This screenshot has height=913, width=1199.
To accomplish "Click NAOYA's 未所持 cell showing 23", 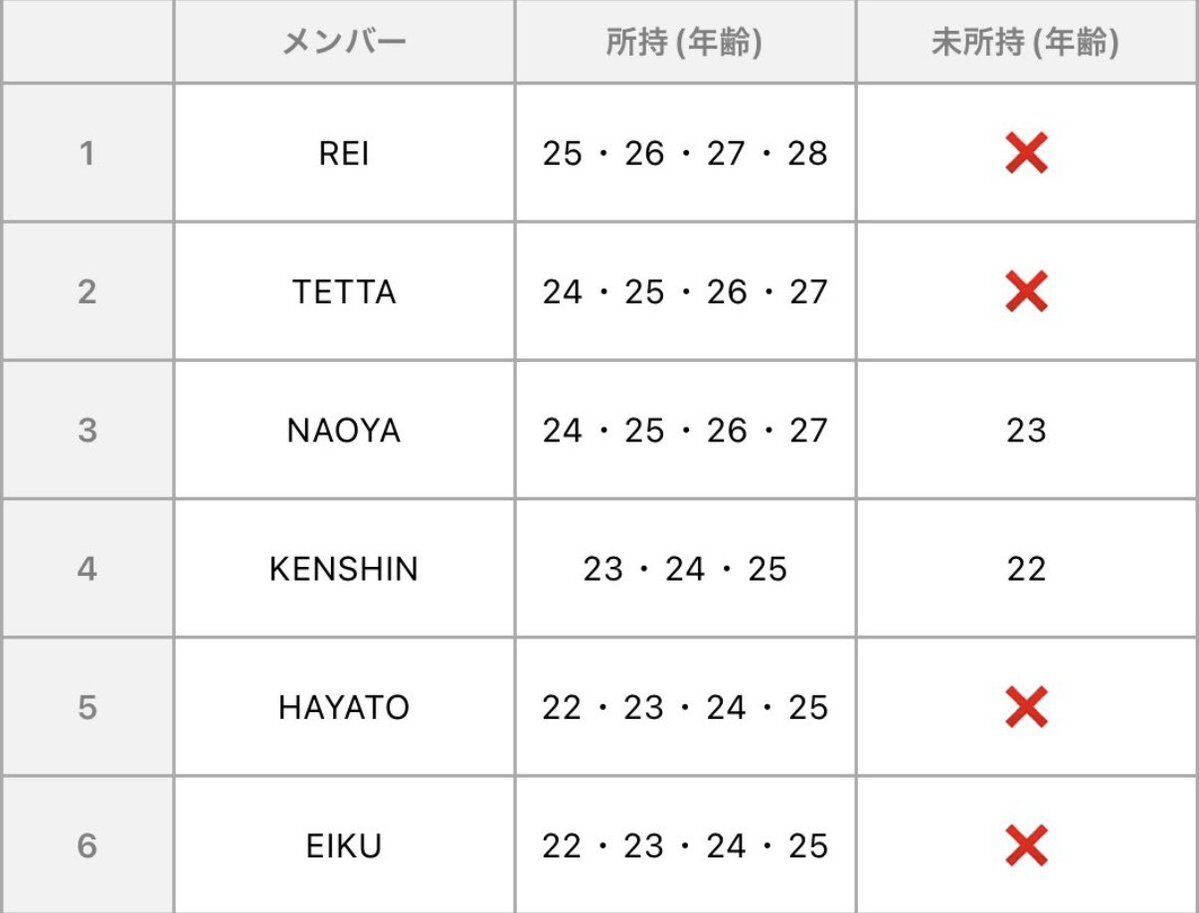I will (1026, 431).
